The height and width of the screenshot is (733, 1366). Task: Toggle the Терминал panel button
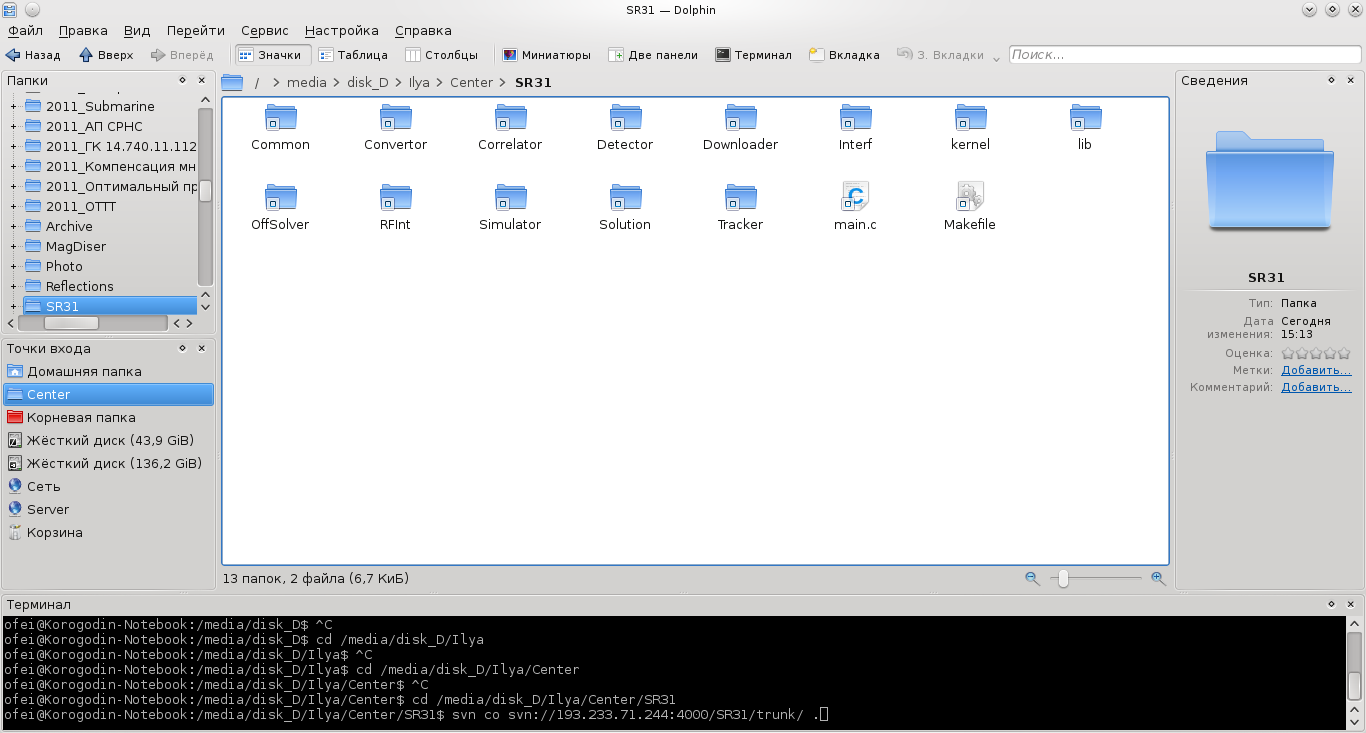point(753,55)
